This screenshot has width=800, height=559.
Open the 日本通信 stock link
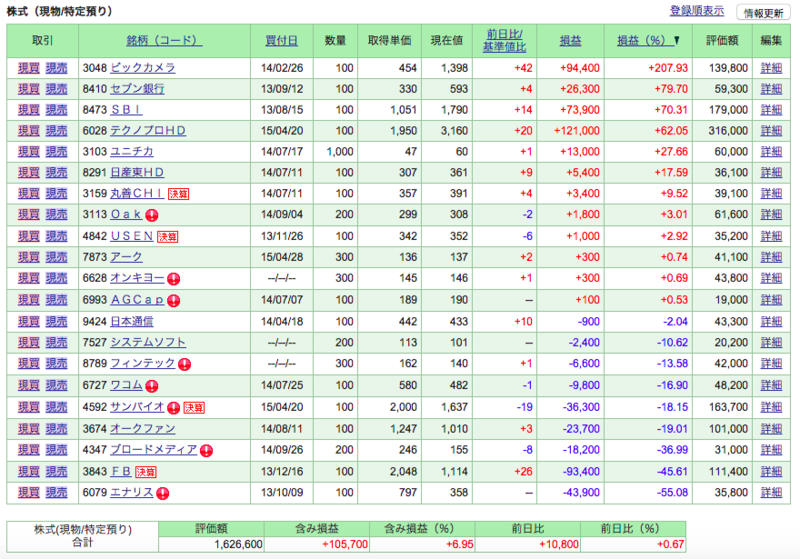click(x=132, y=321)
